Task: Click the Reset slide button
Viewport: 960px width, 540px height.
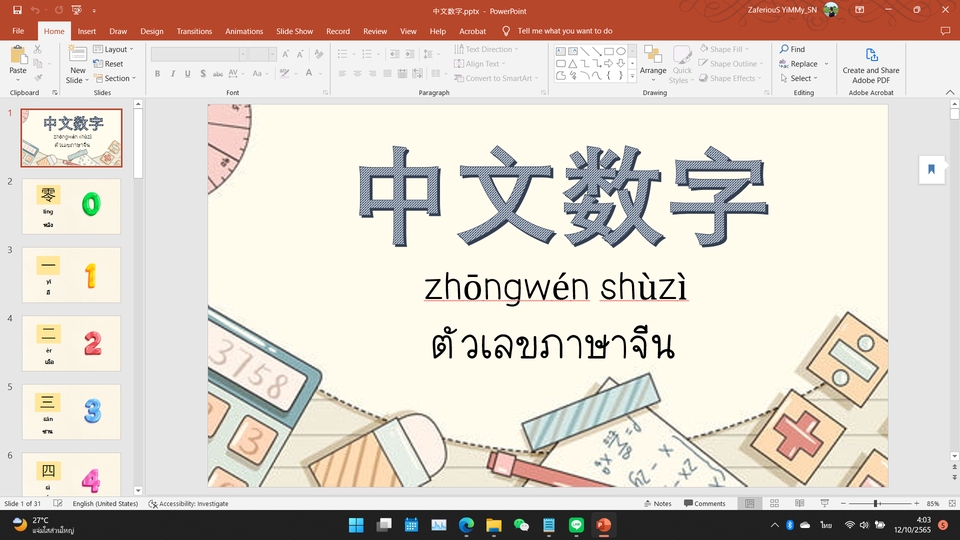Action: click(x=108, y=64)
